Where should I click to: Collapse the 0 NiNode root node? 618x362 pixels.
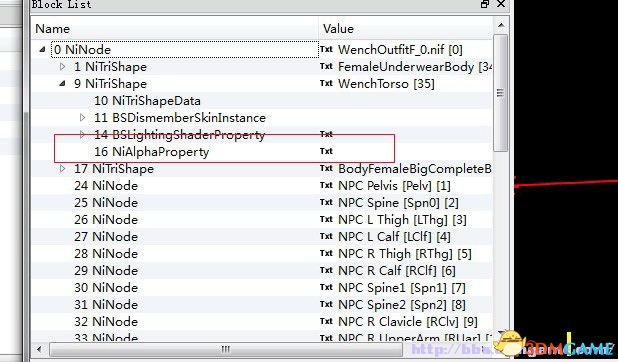[42, 50]
